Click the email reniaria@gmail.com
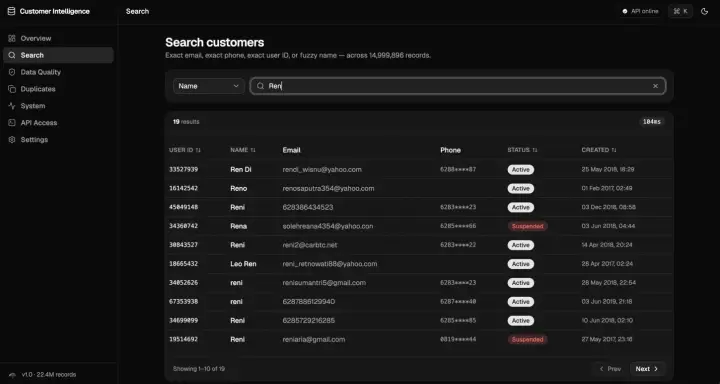The image size is (720, 384). (314, 339)
